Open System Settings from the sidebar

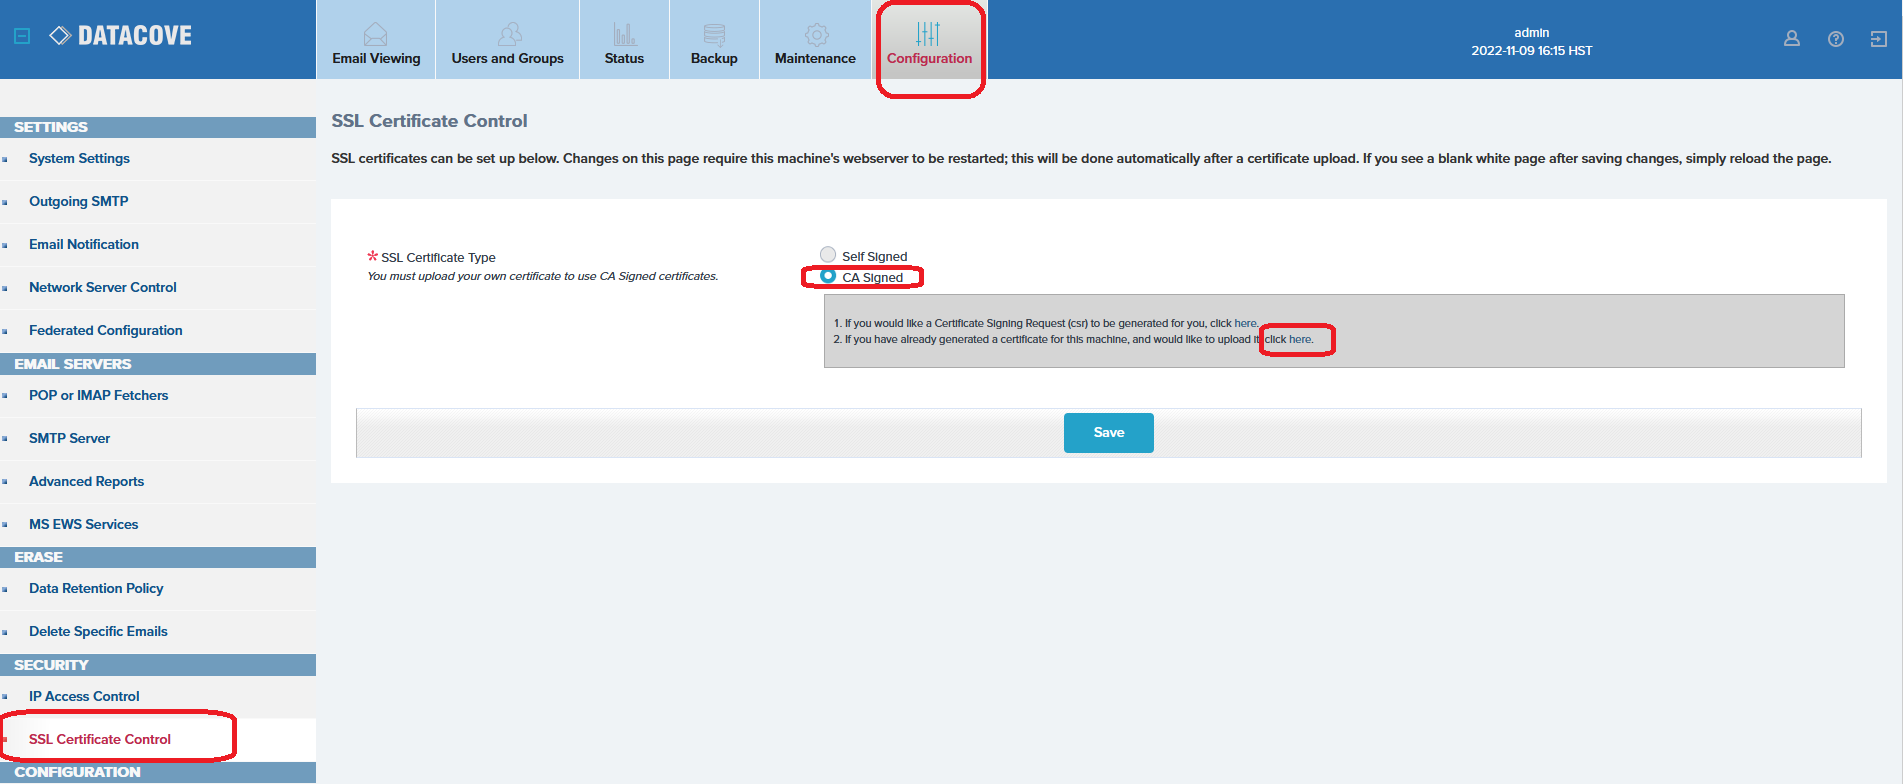(79, 158)
